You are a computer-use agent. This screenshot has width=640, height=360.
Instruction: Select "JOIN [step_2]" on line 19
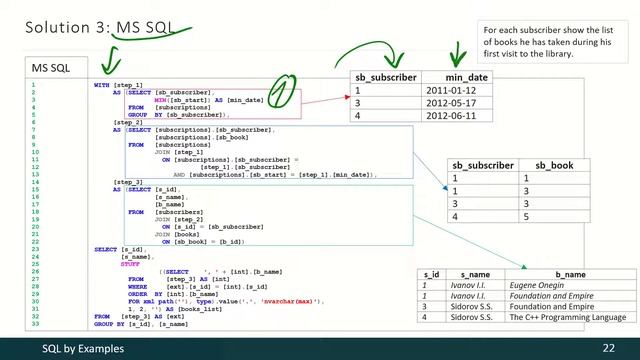[x=179, y=219]
